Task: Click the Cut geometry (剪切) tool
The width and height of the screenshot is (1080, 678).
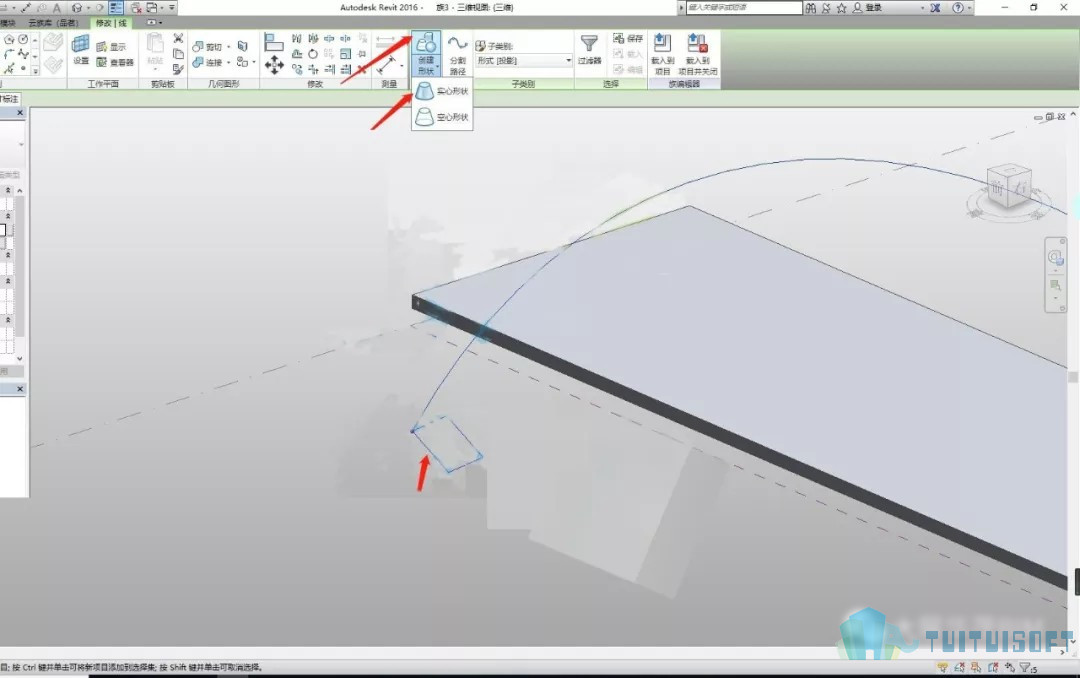Action: [207, 46]
